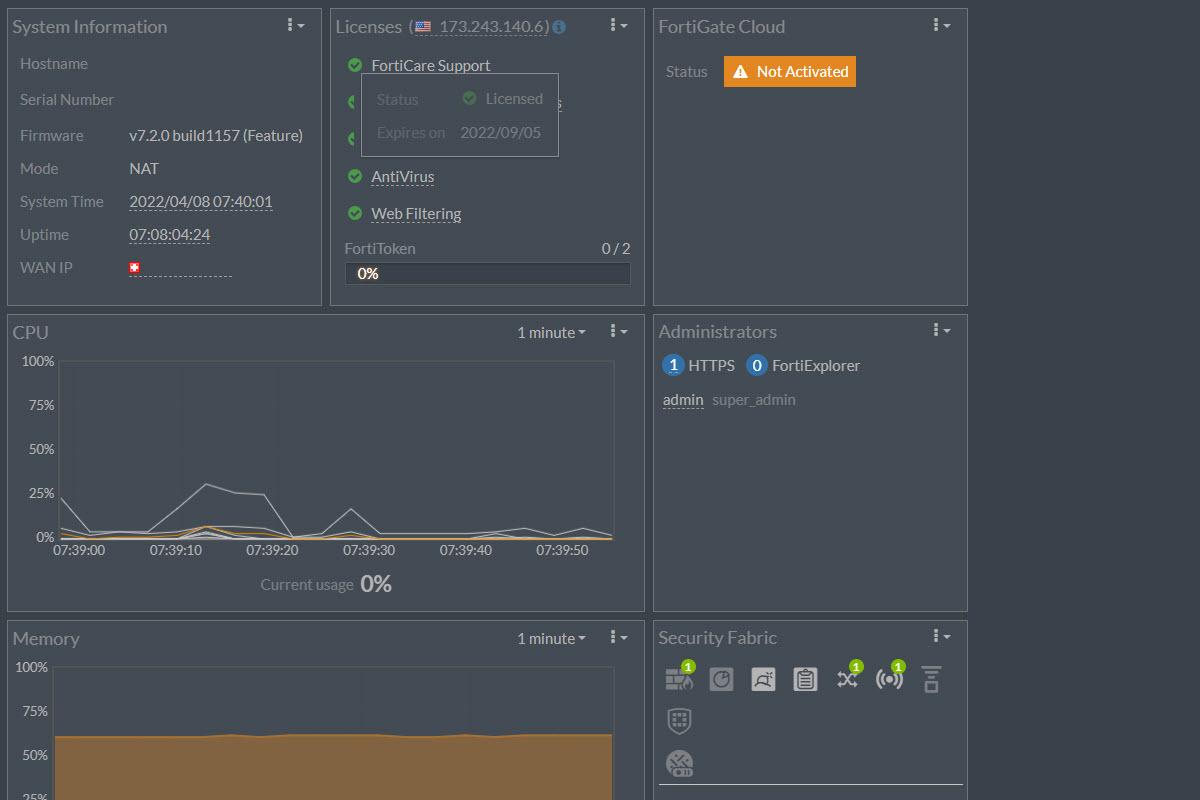
Task: Click the Expires on date 2022/09/05
Action: (500, 132)
